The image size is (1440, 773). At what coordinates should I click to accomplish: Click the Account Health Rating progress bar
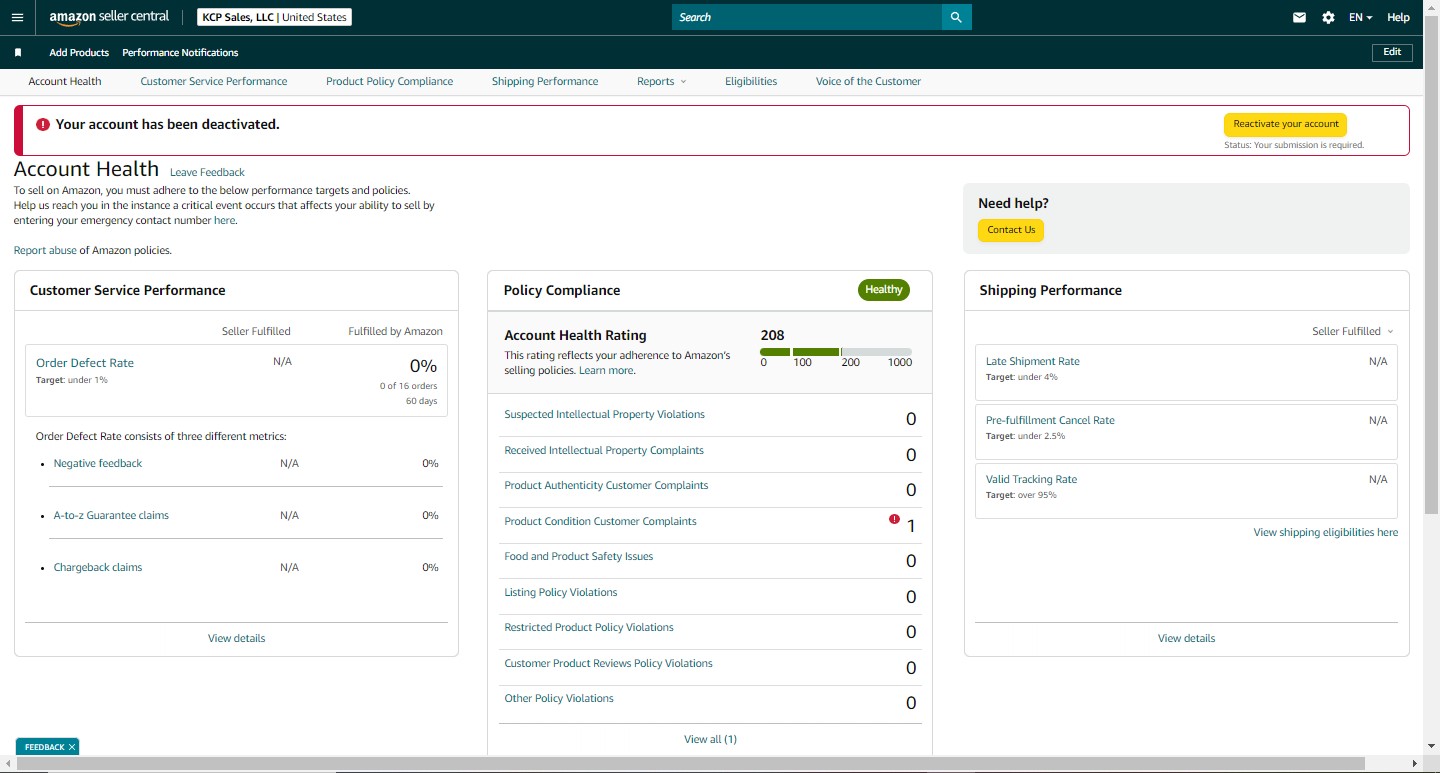[836, 352]
